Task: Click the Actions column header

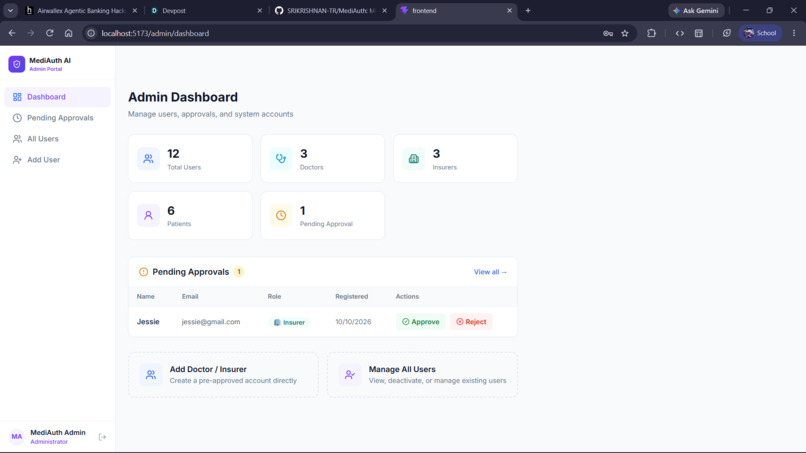Action: coord(407,297)
